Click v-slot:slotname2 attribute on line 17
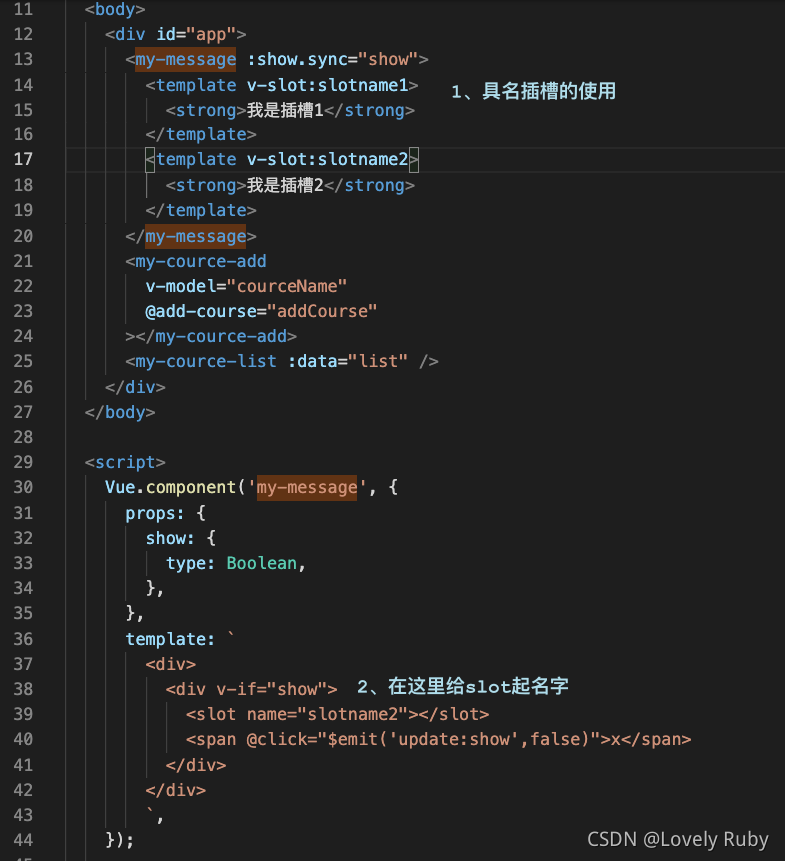785x861 pixels. [327, 159]
